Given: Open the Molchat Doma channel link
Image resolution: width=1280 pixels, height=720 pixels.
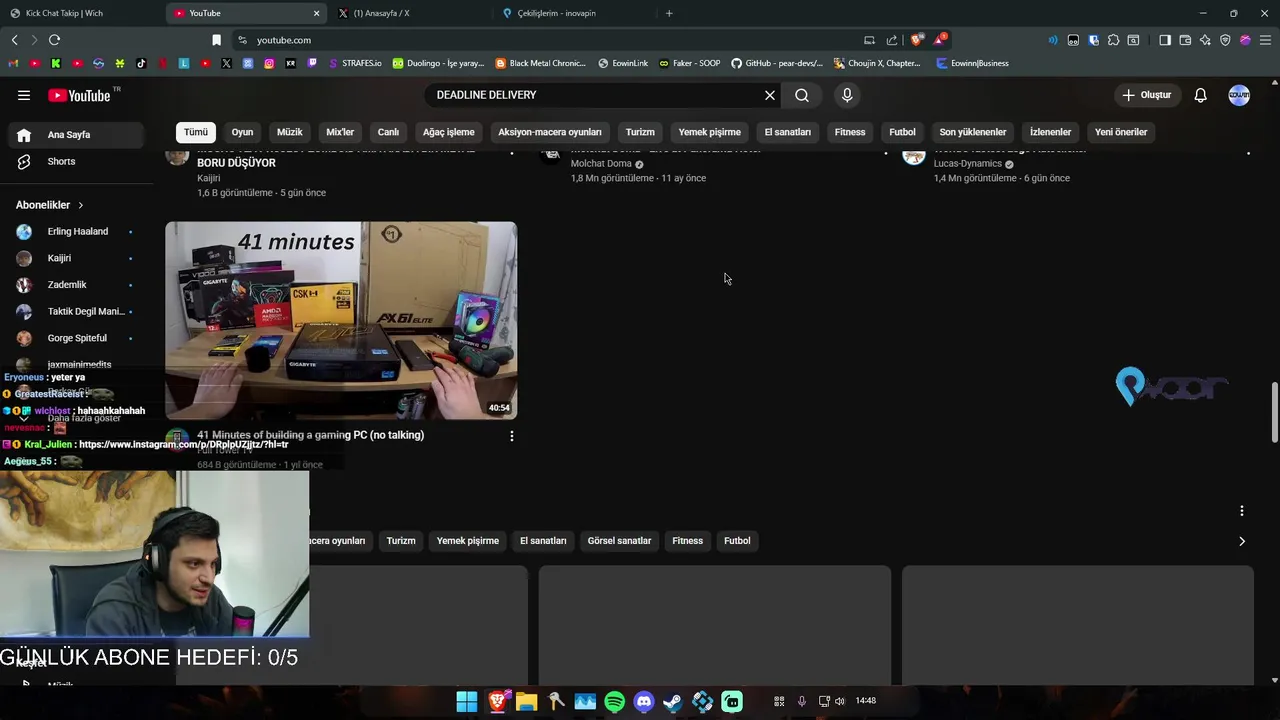Looking at the screenshot, I should point(601,164).
